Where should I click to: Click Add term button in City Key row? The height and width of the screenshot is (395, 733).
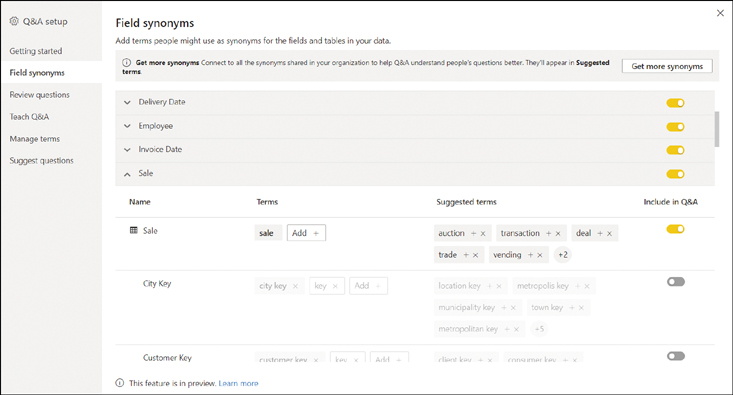click(368, 286)
